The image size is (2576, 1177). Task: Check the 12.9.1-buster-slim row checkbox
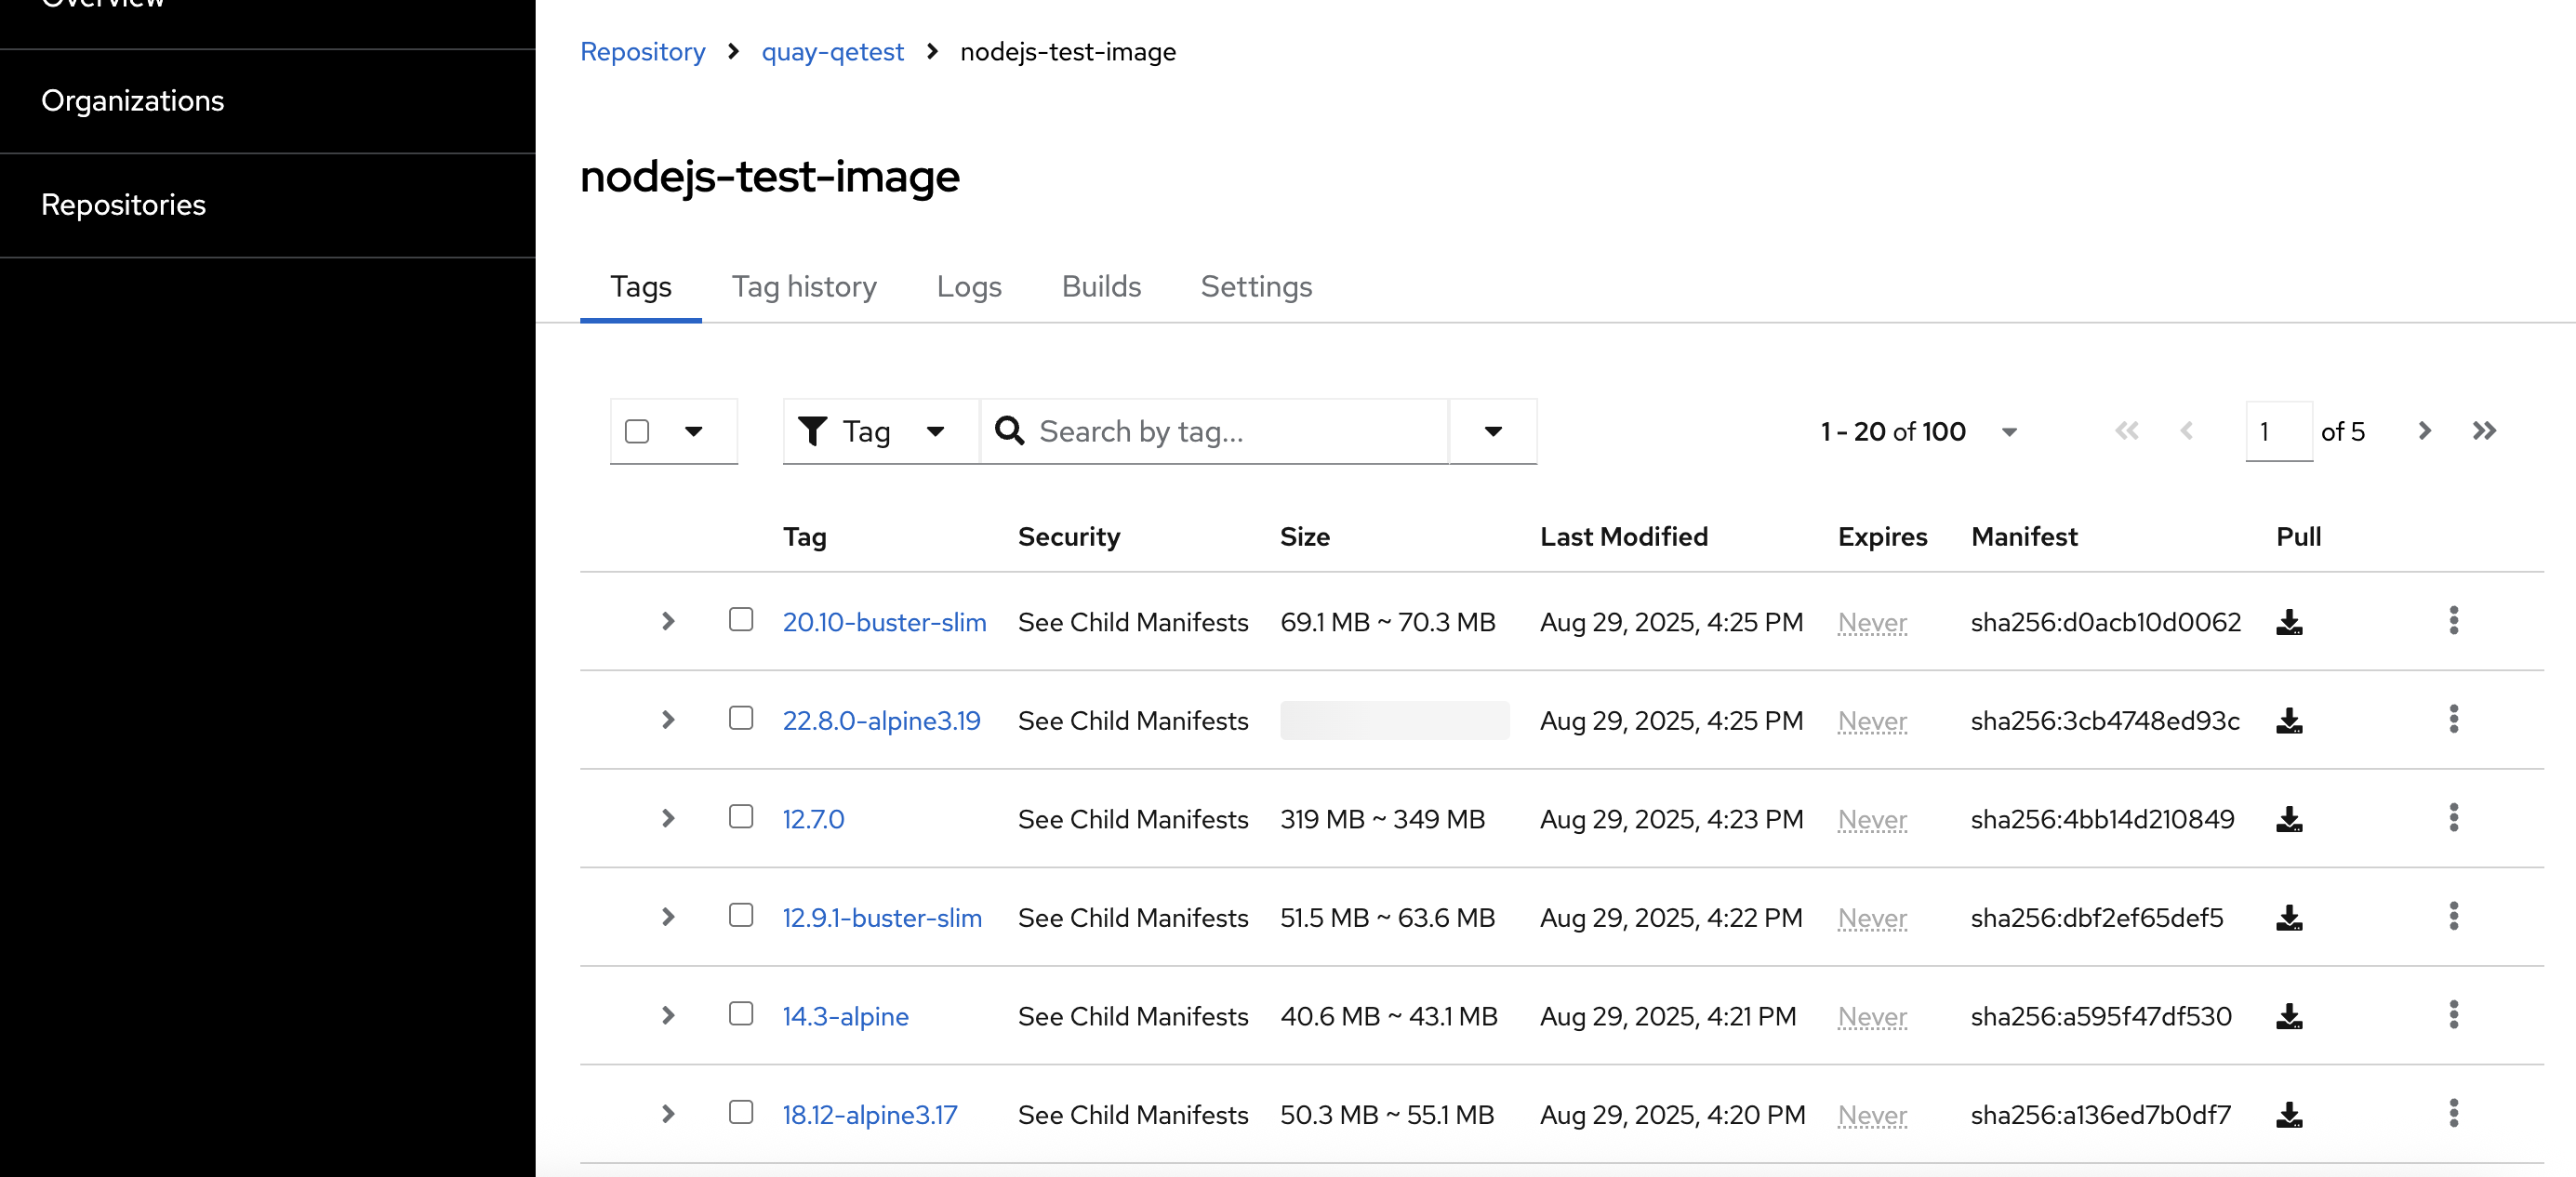point(741,915)
